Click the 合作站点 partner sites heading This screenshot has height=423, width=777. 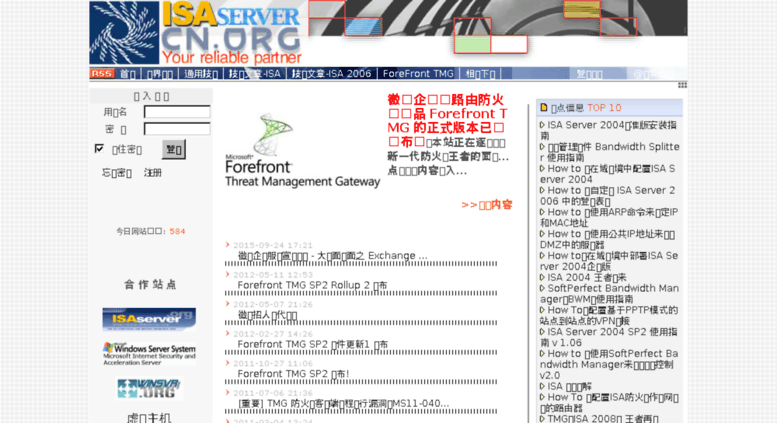pos(150,284)
